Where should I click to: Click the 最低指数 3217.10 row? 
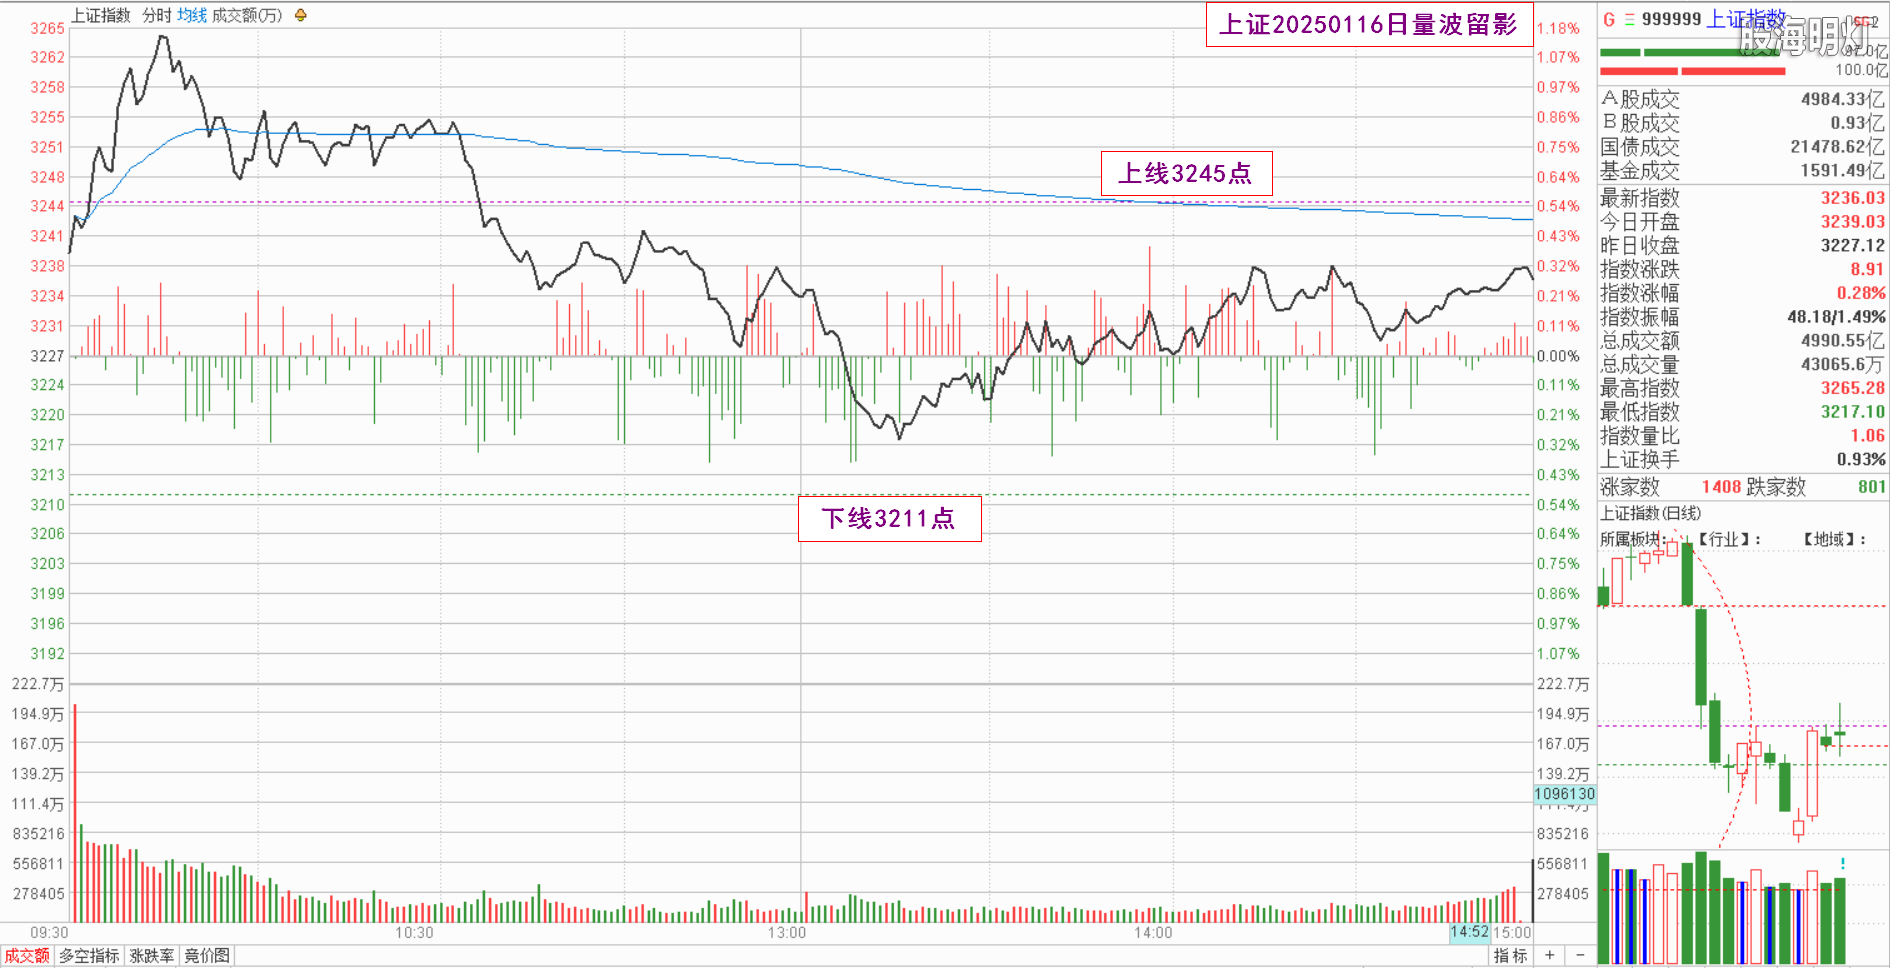pos(1743,412)
